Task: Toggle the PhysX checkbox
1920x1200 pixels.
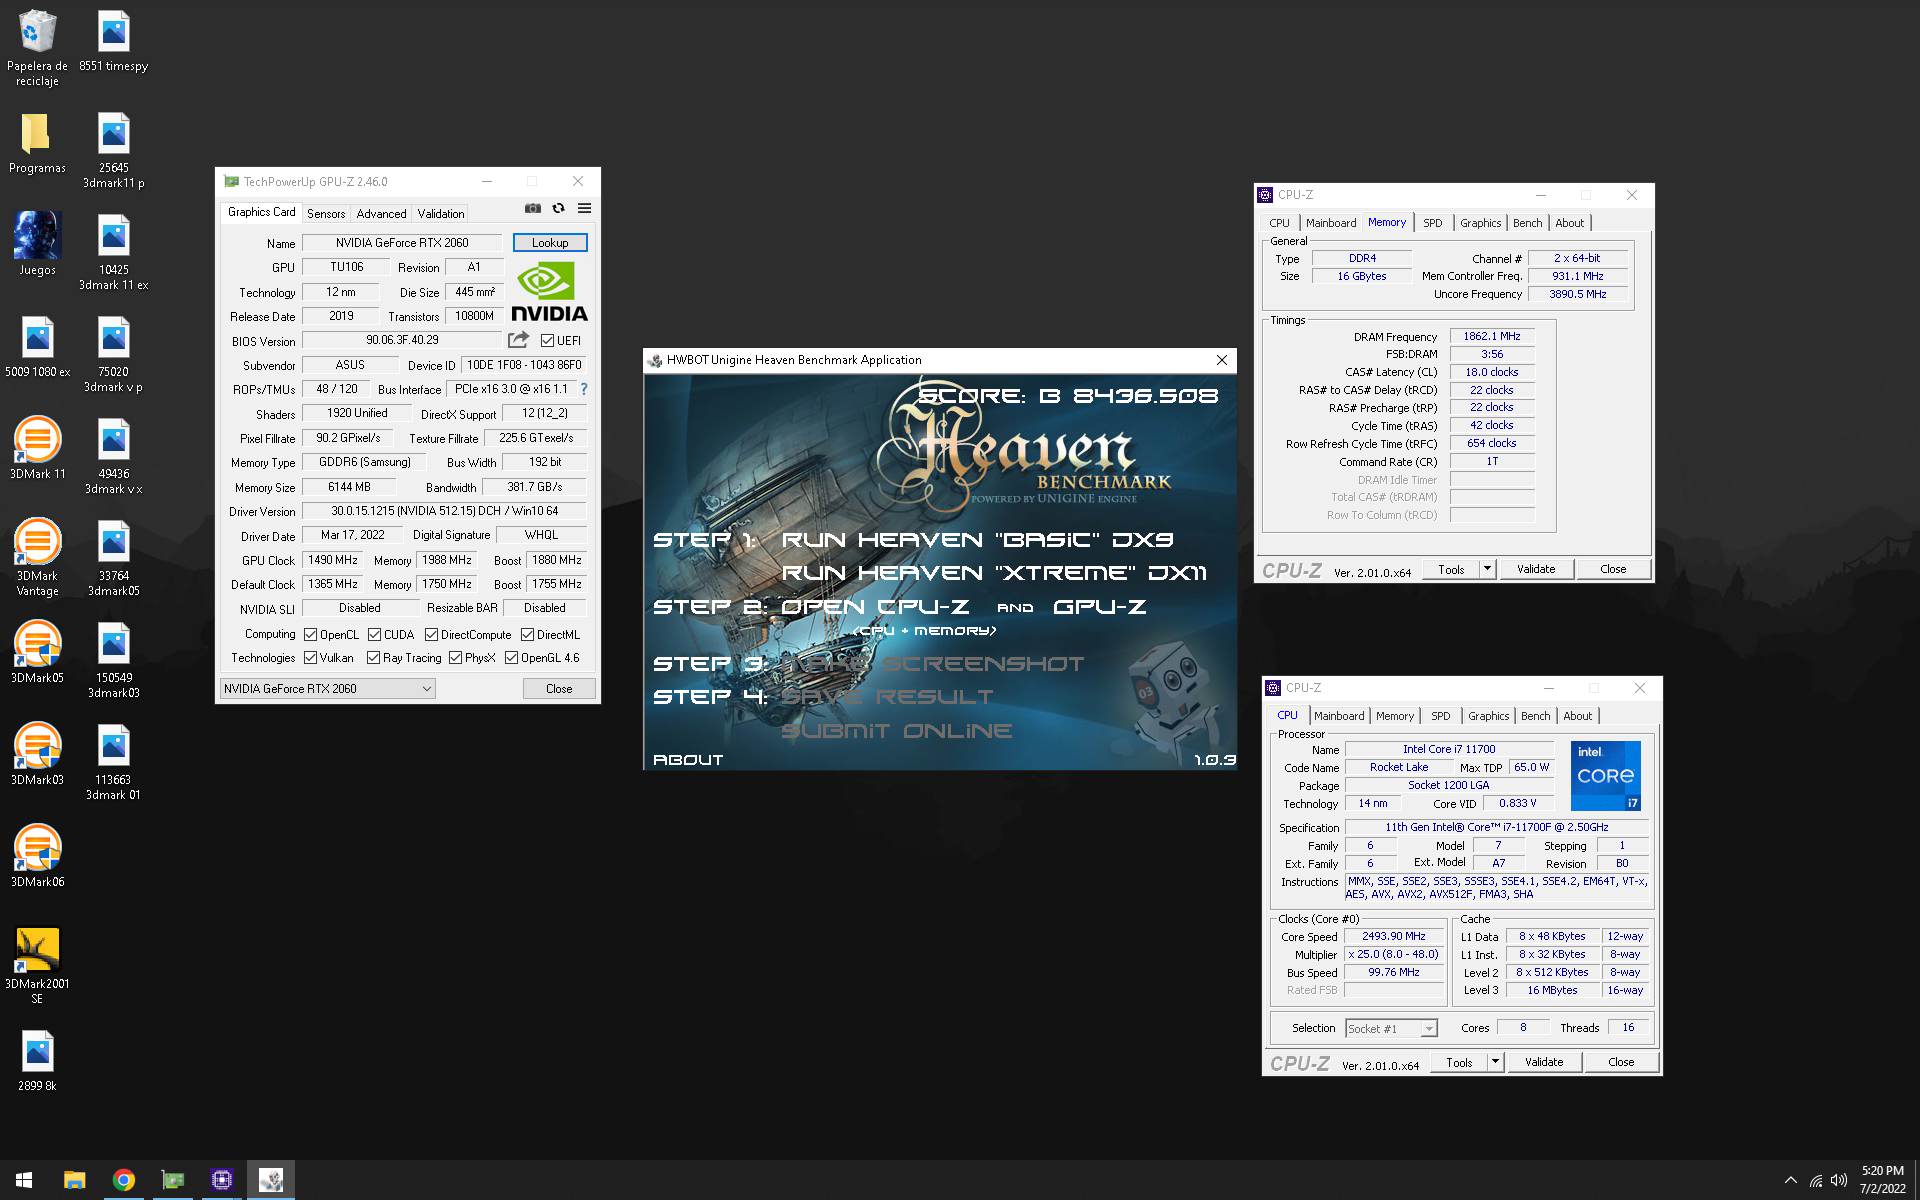Action: click(x=455, y=657)
